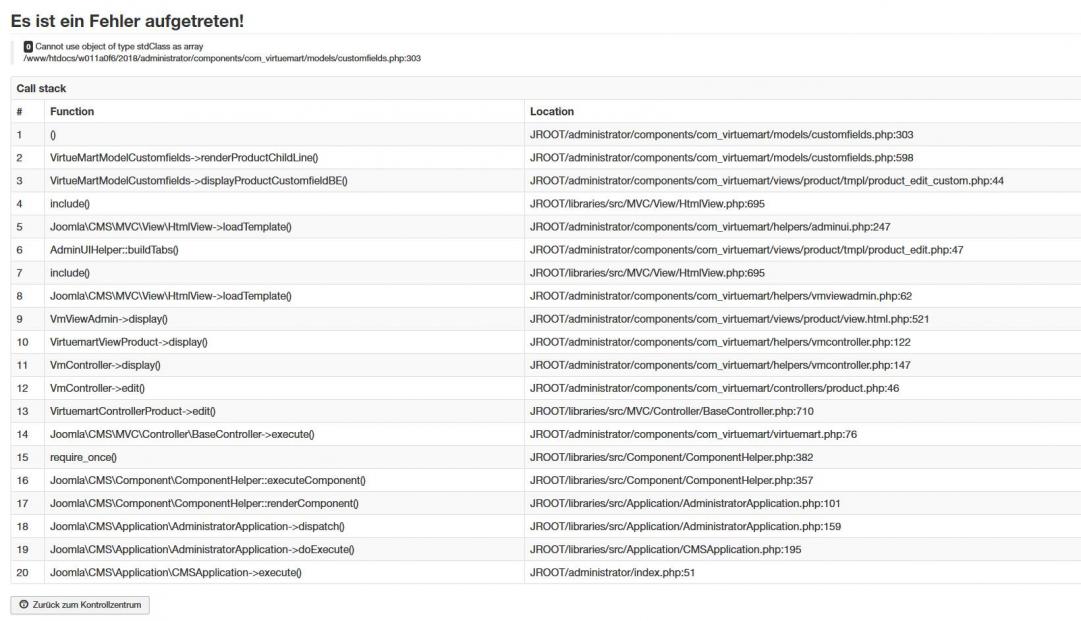
Task: Select the displayProductCustomfieldBE() function entry
Action: point(198,181)
